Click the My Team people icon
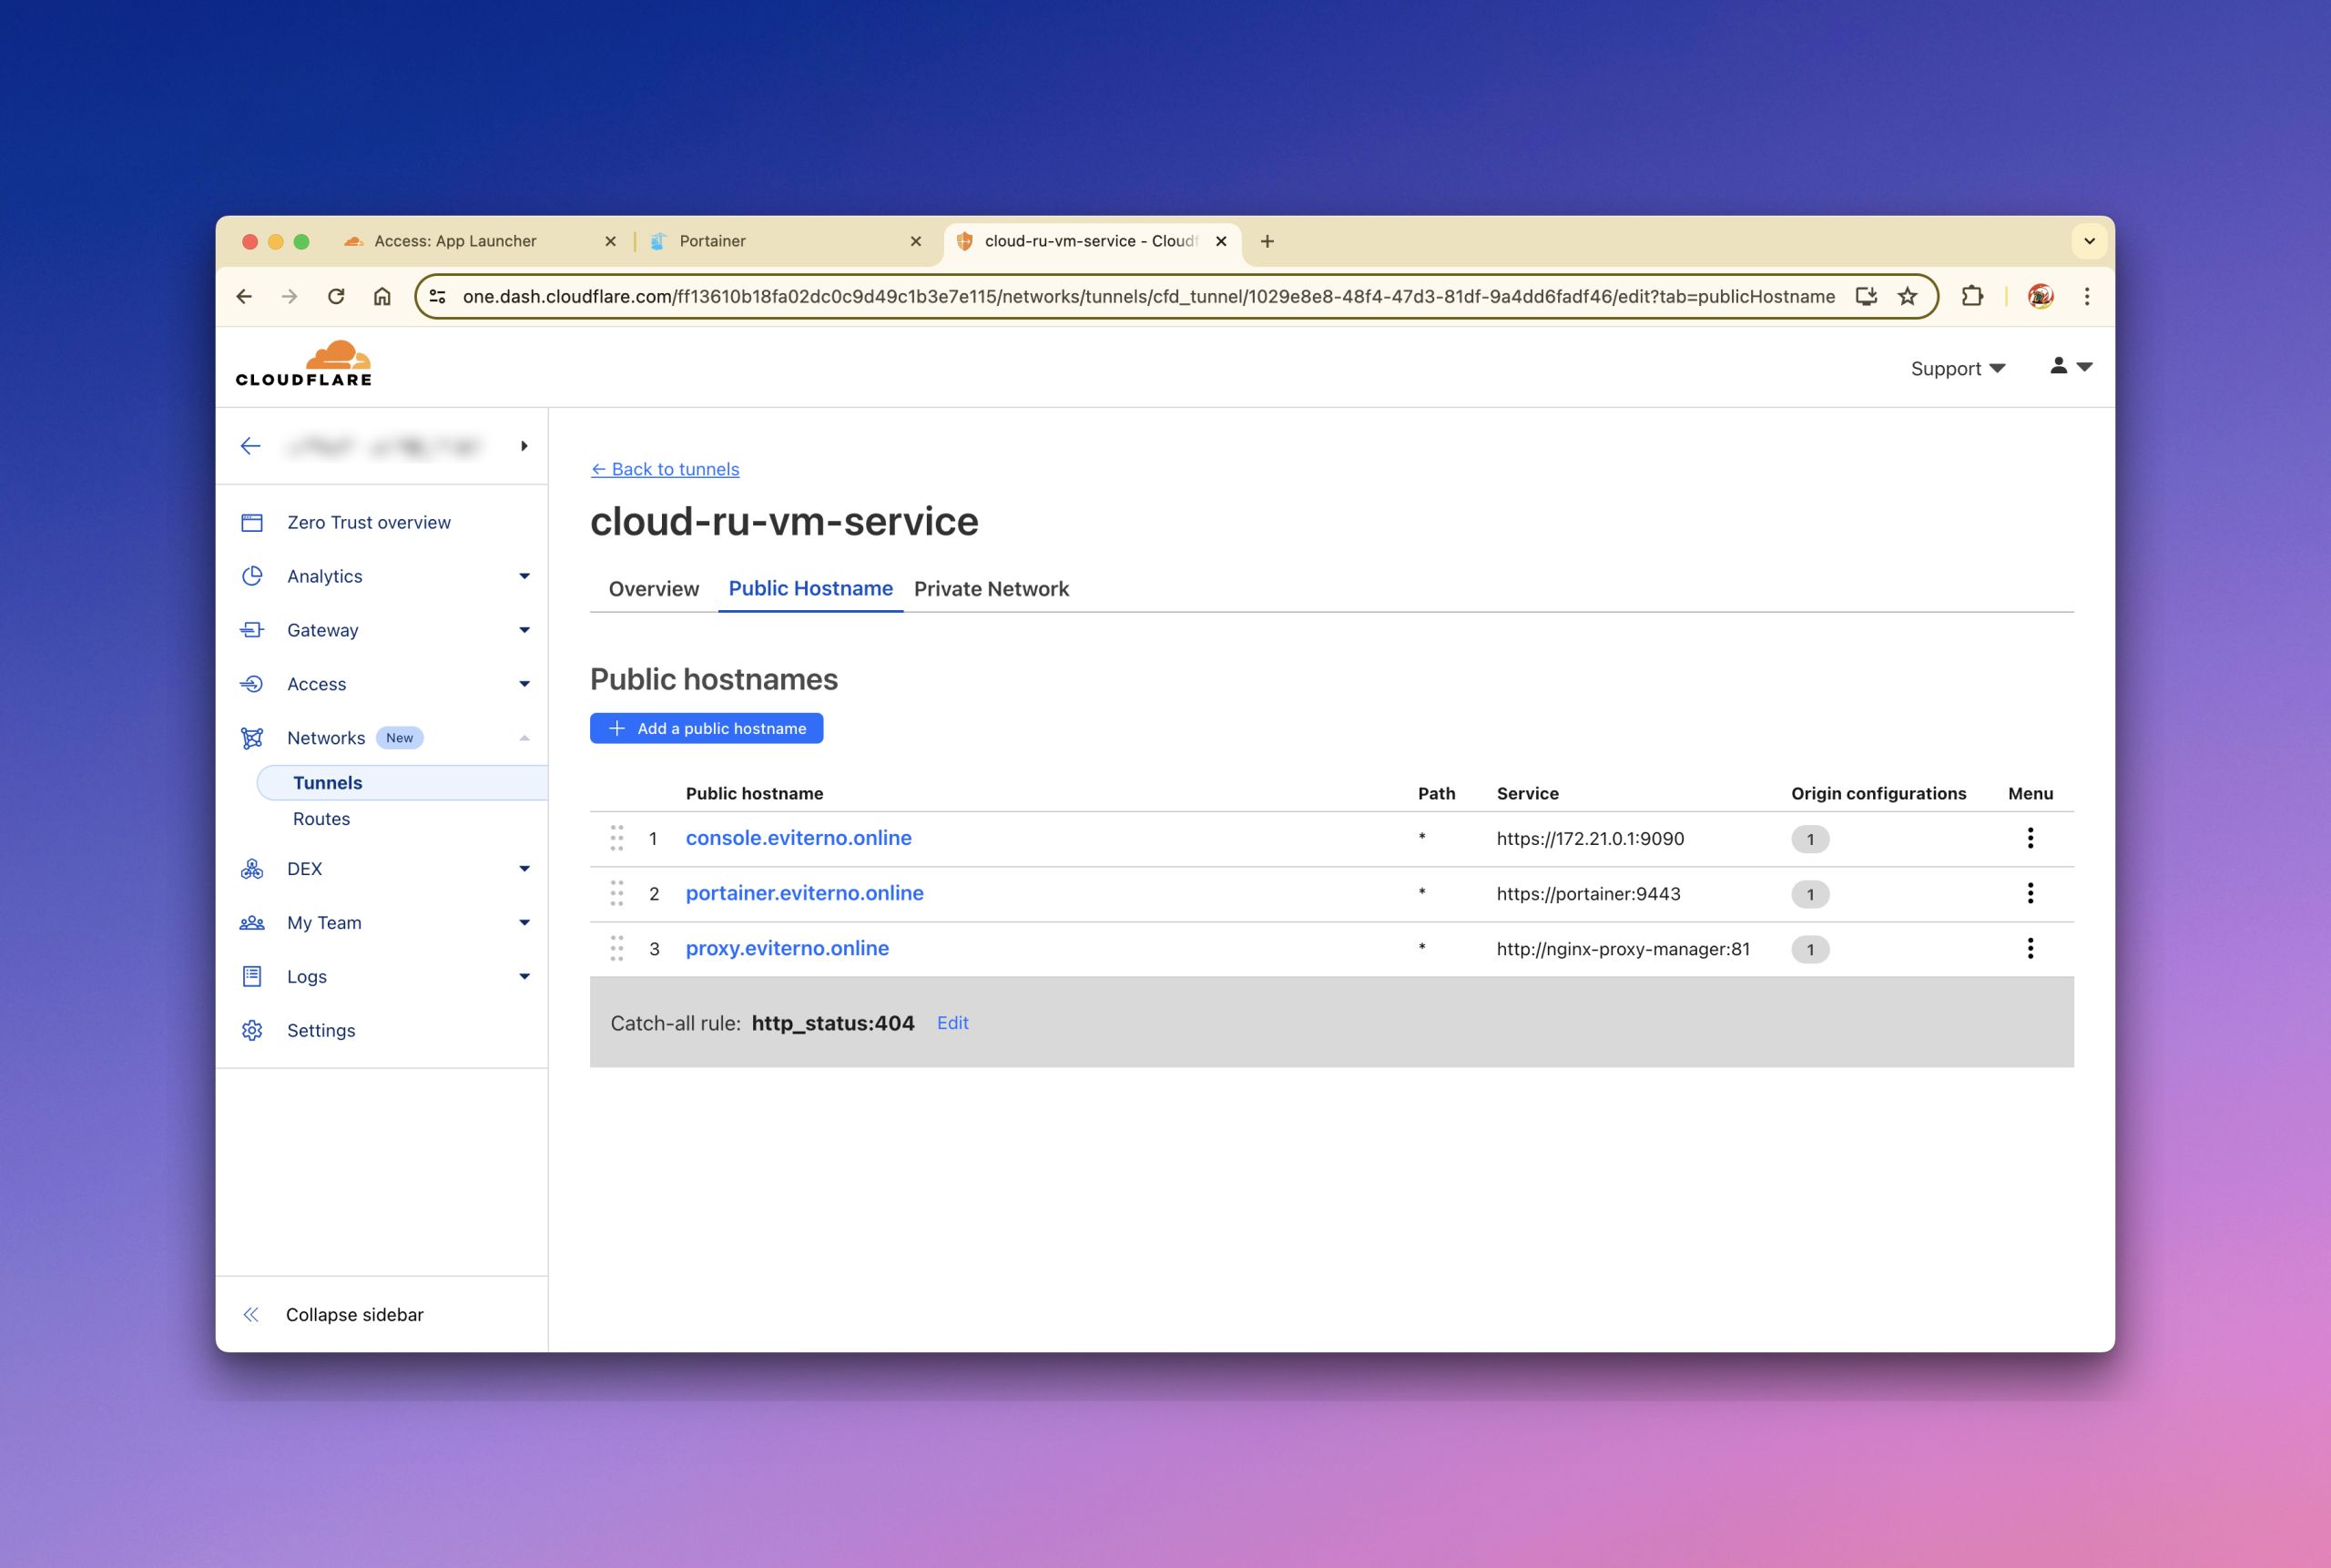Image resolution: width=2331 pixels, height=1568 pixels. coord(252,923)
